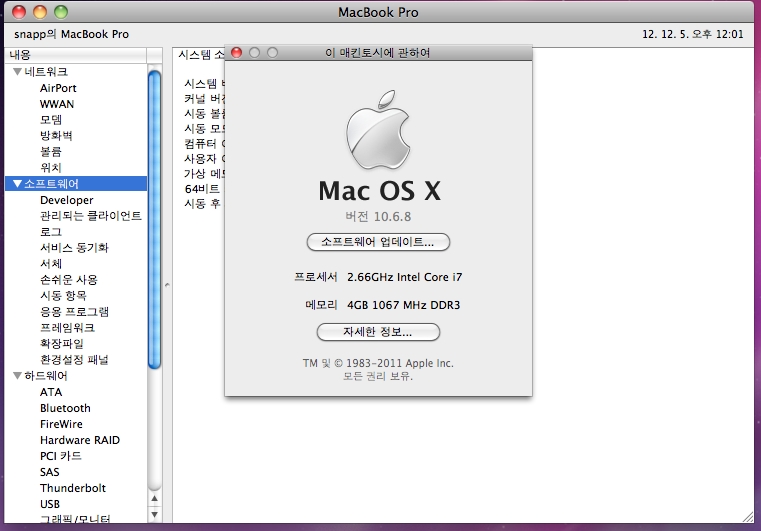The height and width of the screenshot is (531, 761).
Task: Choose 응용 프로그램 in the sidebar
Action: pyautogui.click(x=74, y=312)
